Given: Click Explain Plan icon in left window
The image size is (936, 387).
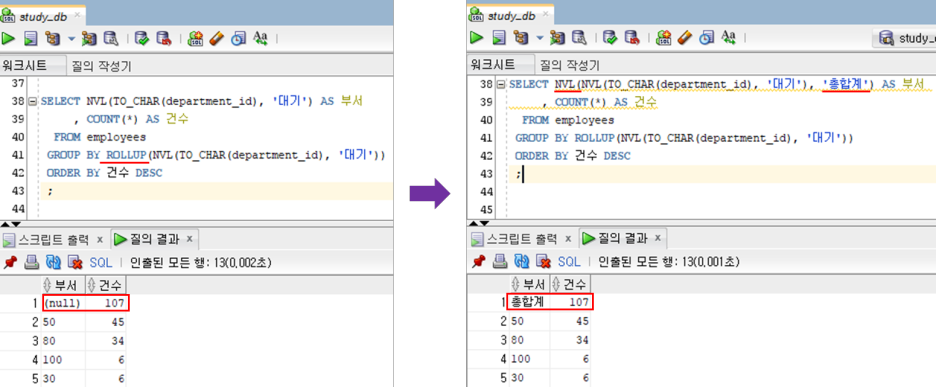Looking at the screenshot, I should tap(53, 39).
